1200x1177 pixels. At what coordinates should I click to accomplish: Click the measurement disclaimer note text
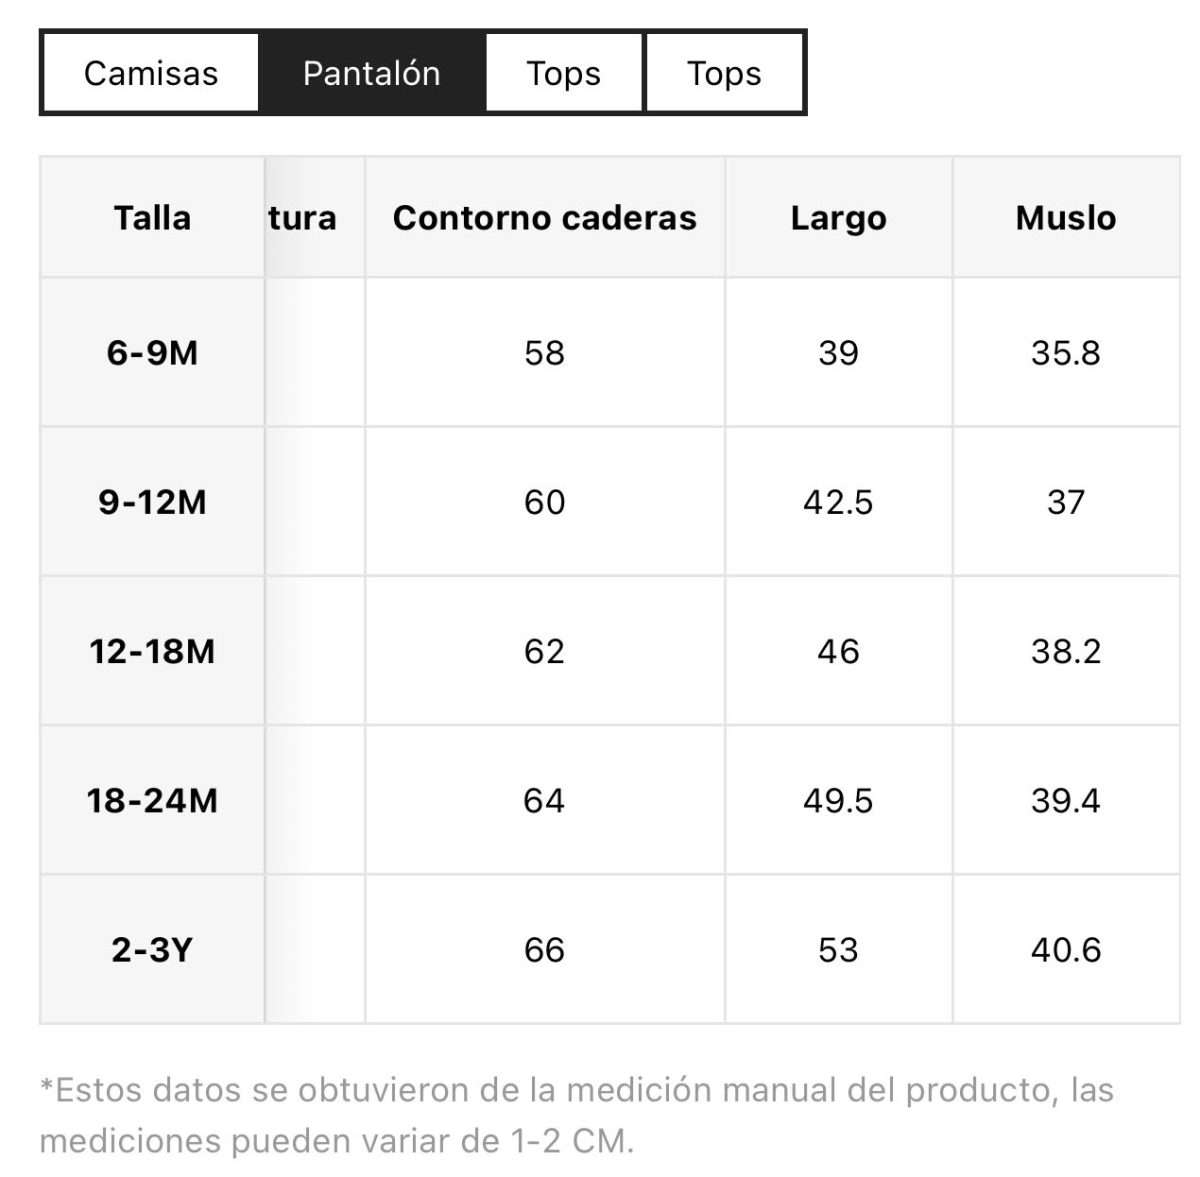pyautogui.click(x=577, y=1115)
